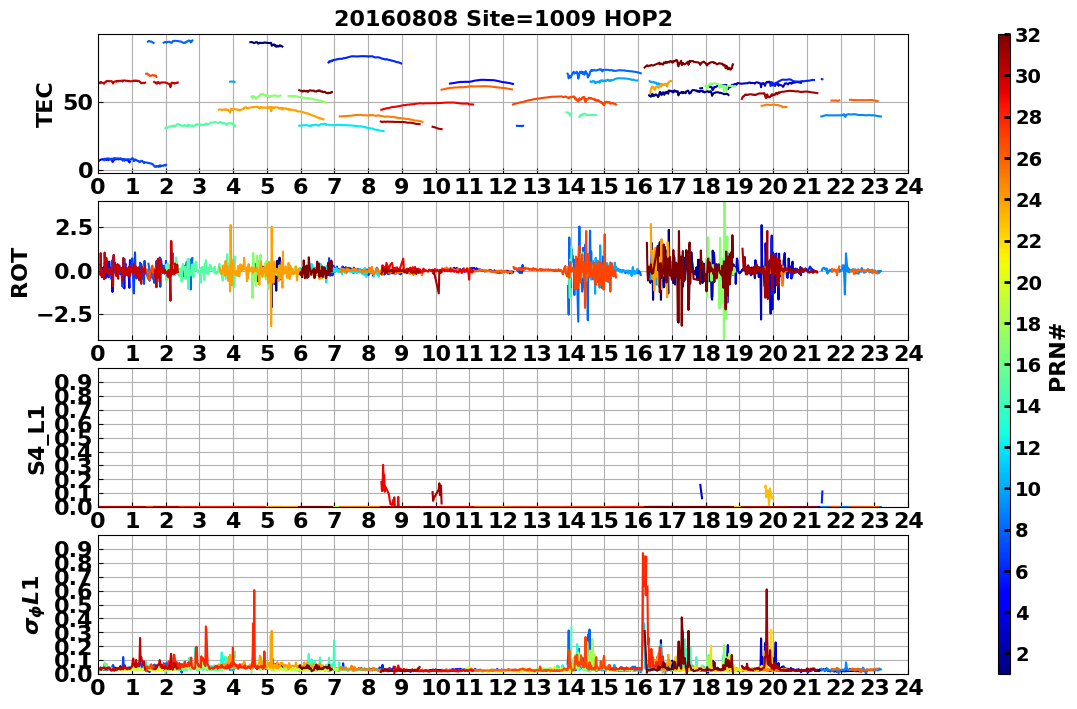Image resolution: width=1077 pixels, height=709 pixels.
Task: Click the tall light-green ROT spike near hour 18.5
Action: coord(723,271)
